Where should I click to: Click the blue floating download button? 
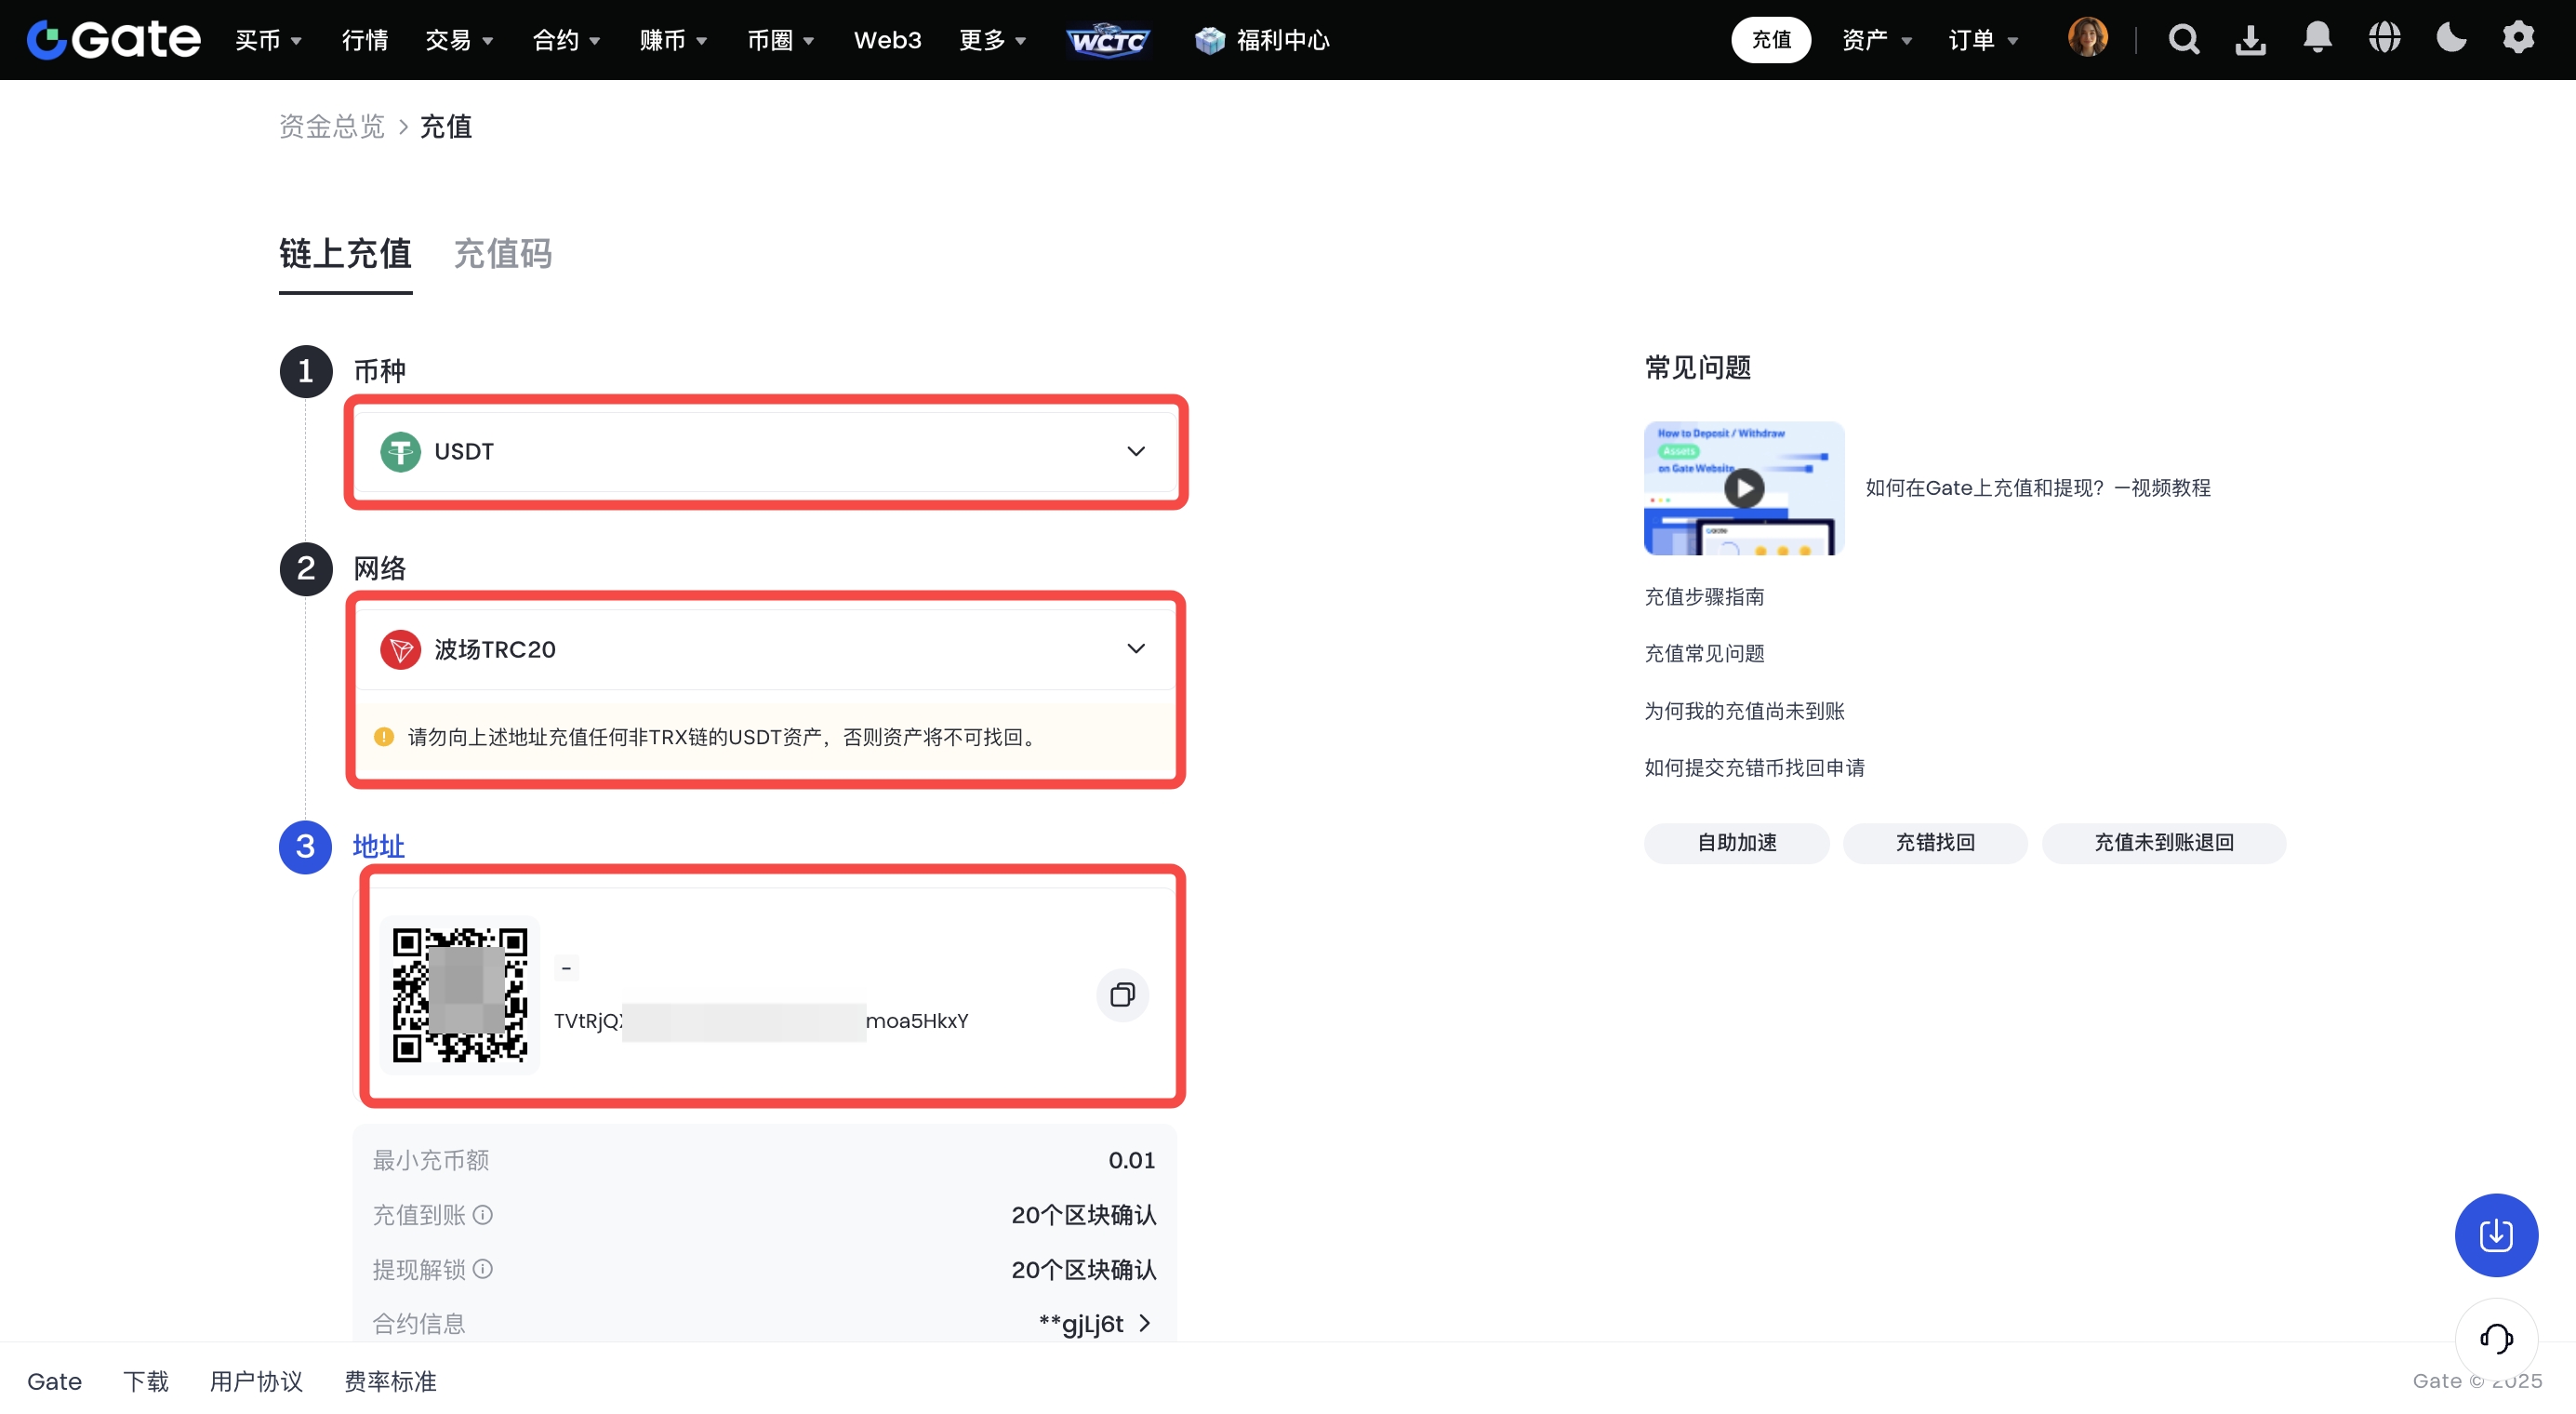tap(2496, 1235)
